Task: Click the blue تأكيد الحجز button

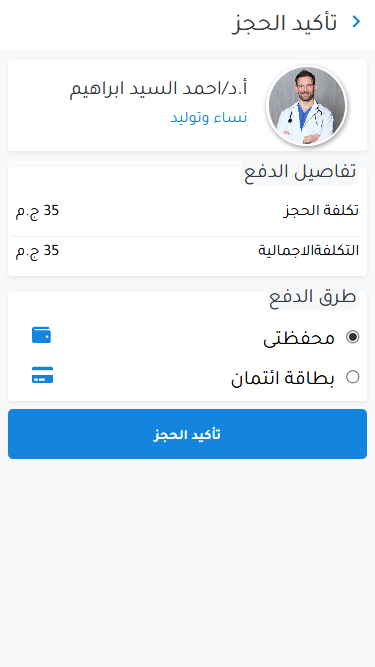Action: (x=188, y=434)
